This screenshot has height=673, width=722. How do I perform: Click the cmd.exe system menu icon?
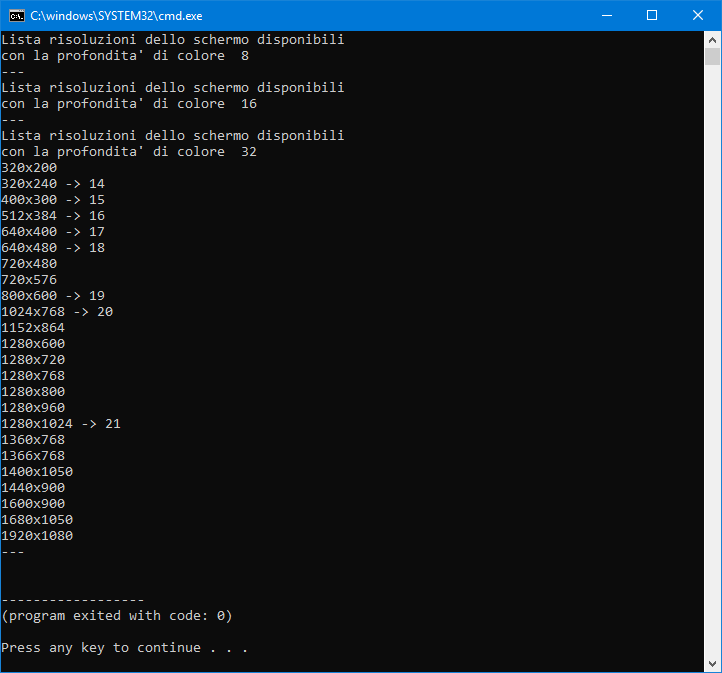(15, 15)
